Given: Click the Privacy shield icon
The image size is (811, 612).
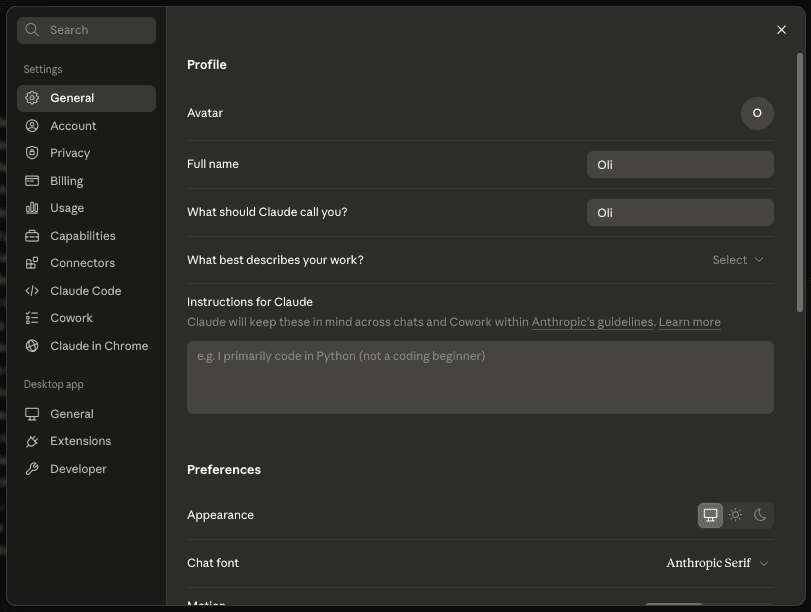Looking at the screenshot, I should tap(32, 153).
